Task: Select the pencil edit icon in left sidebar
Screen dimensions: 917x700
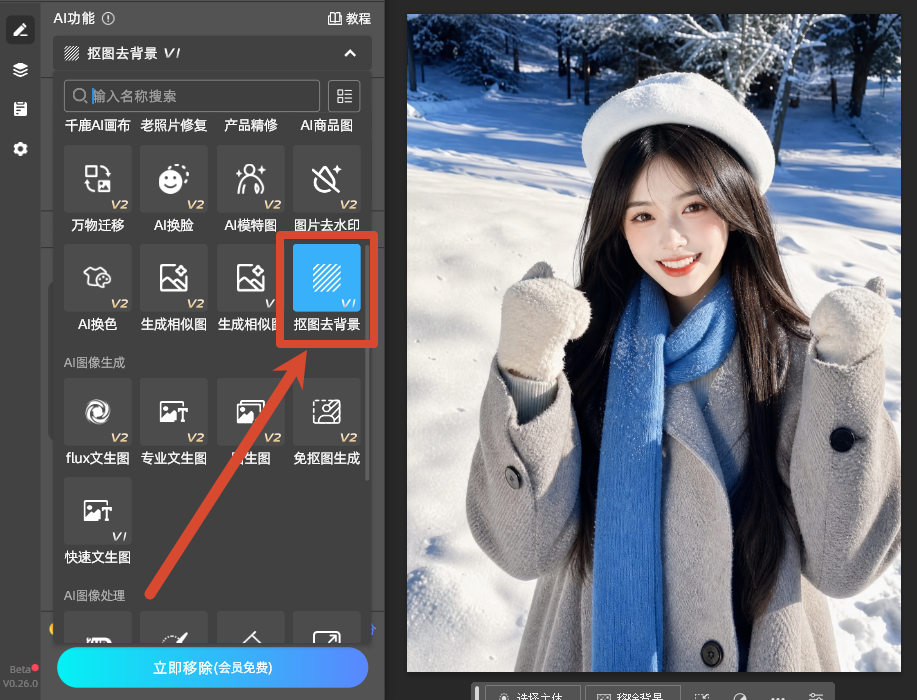Action: 20,30
